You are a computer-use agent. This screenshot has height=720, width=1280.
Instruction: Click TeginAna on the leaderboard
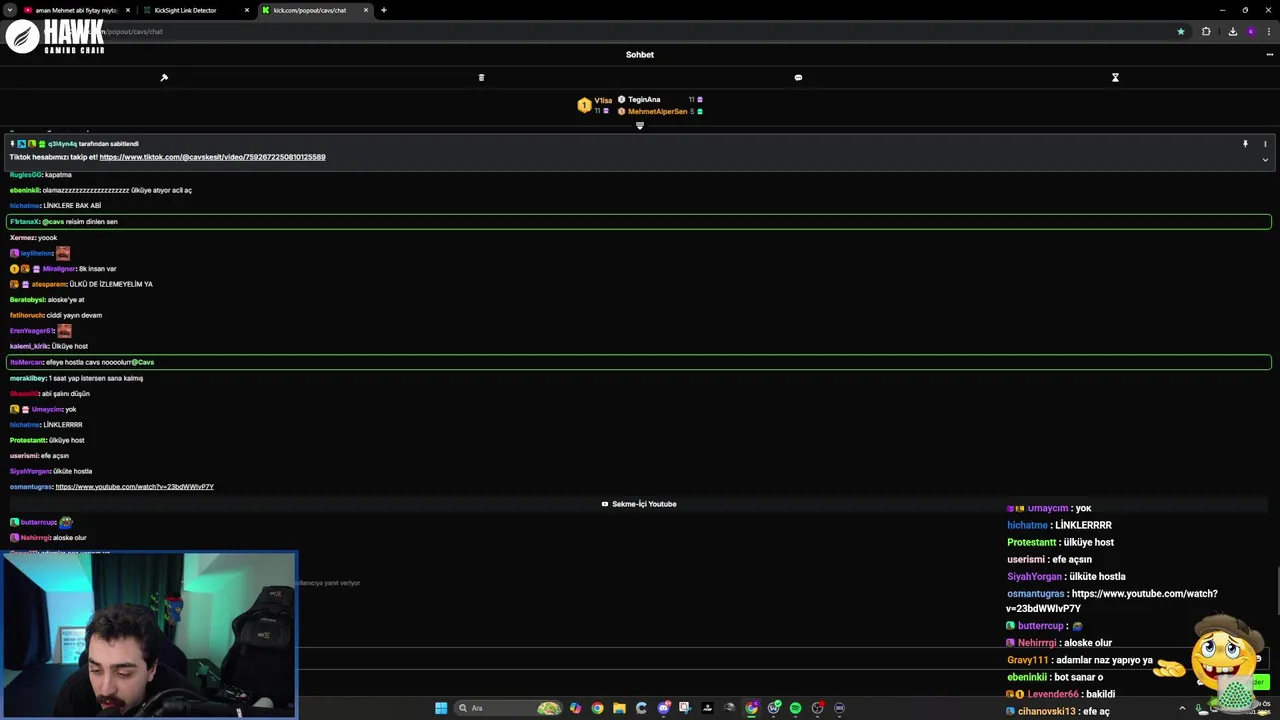pyautogui.click(x=644, y=99)
